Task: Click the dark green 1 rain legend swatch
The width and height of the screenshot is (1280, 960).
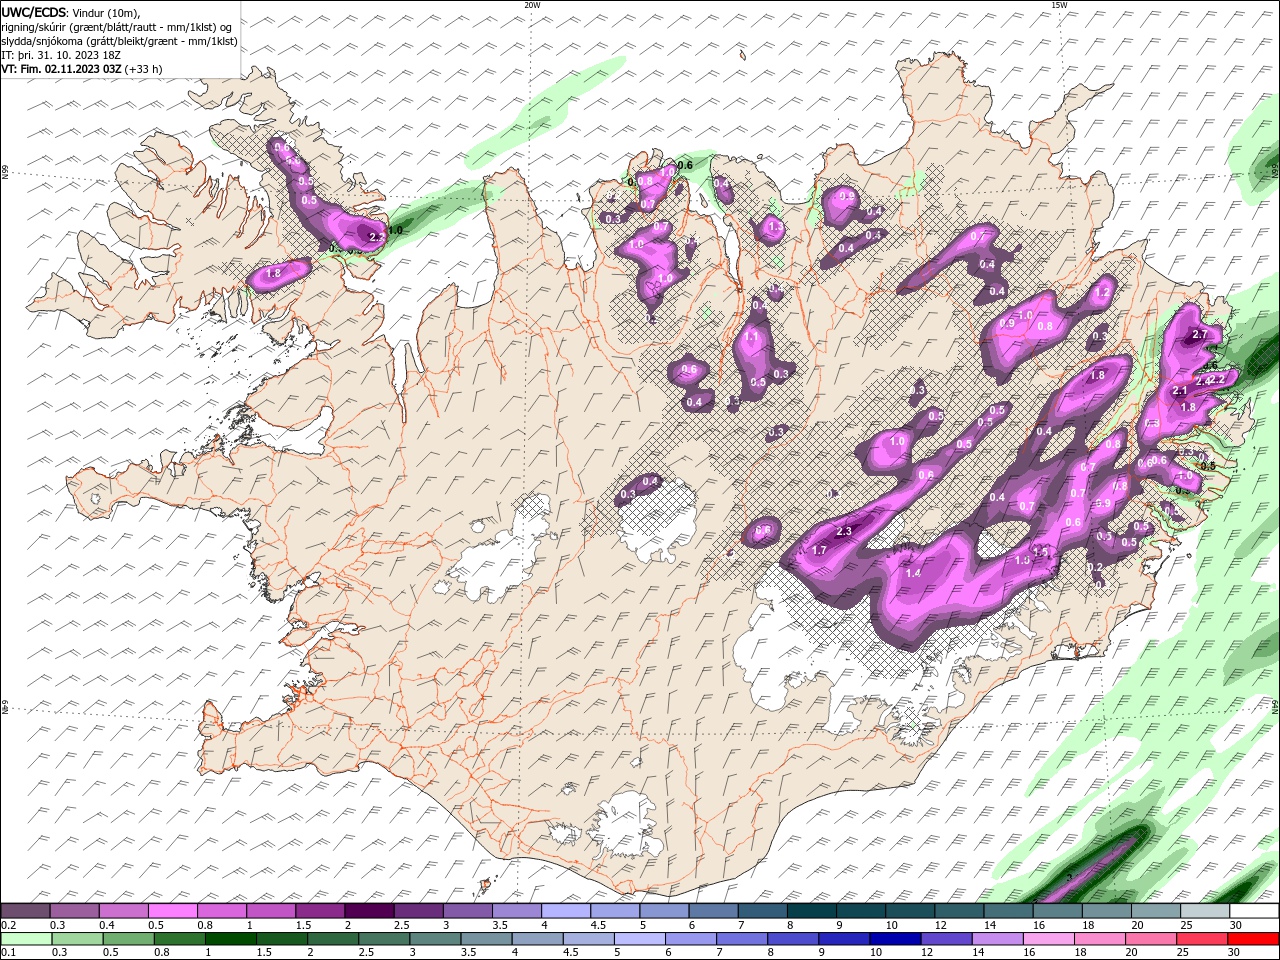Action: click(x=231, y=939)
